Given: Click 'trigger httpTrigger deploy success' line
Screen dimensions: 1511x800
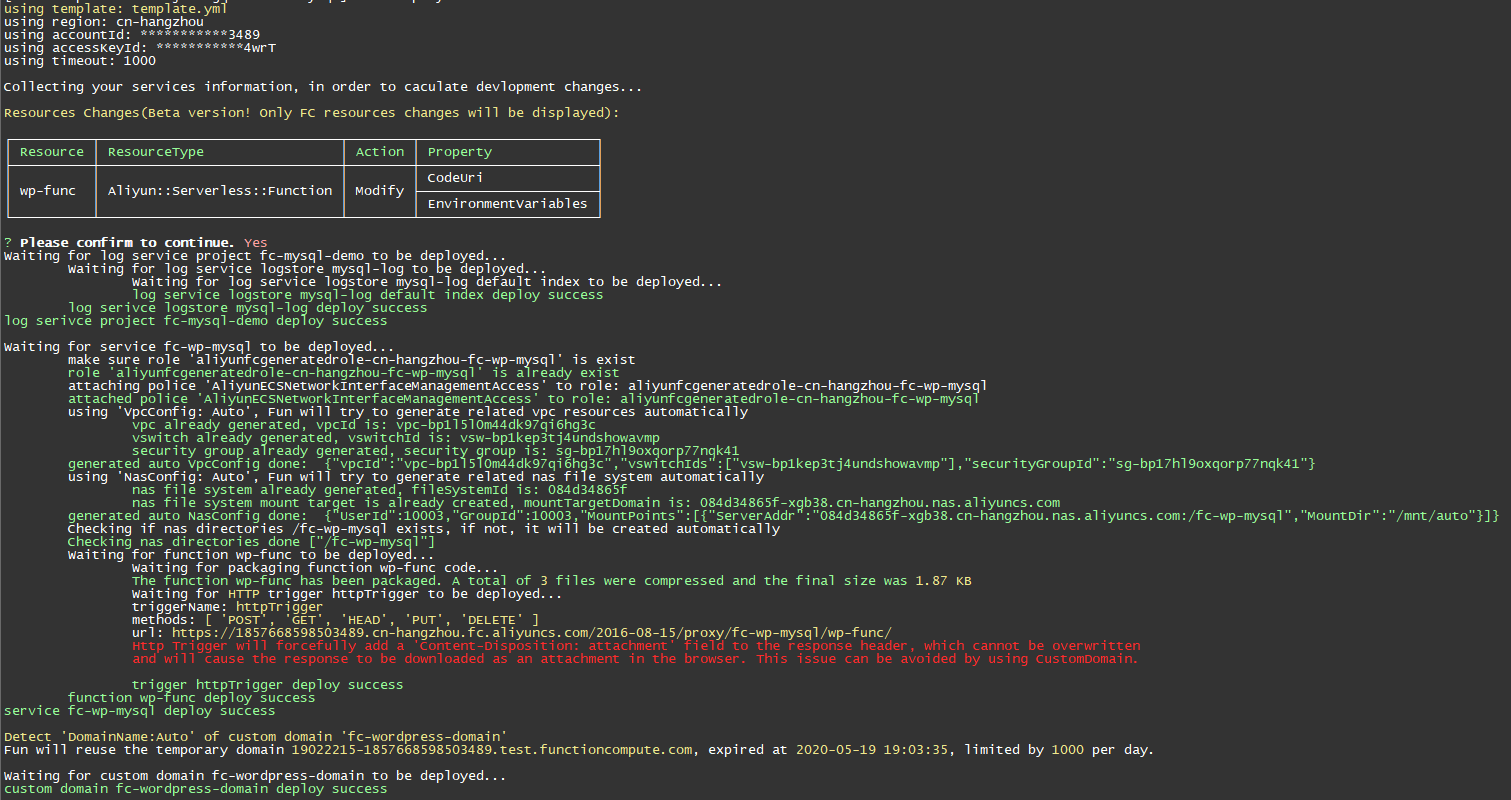Looking at the screenshot, I should [268, 685].
